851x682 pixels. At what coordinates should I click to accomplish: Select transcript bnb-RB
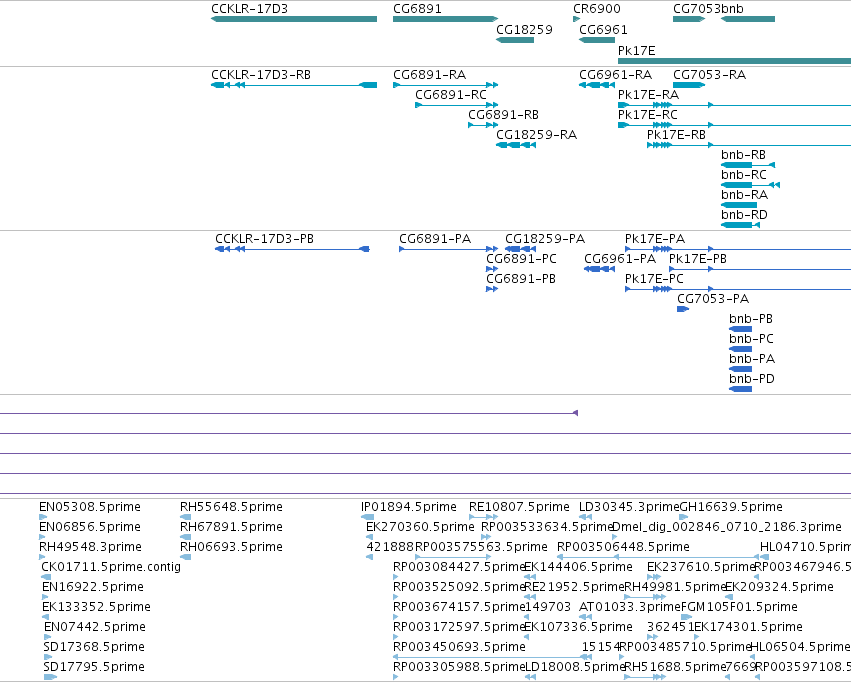click(748, 164)
